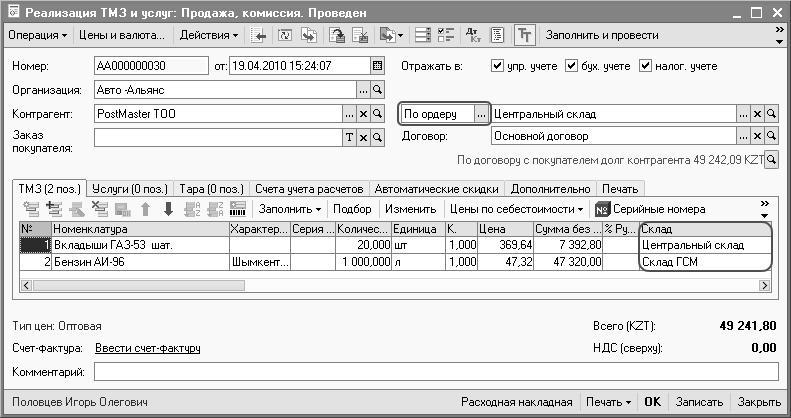Toggle the упр. учете checkbox

(498, 66)
